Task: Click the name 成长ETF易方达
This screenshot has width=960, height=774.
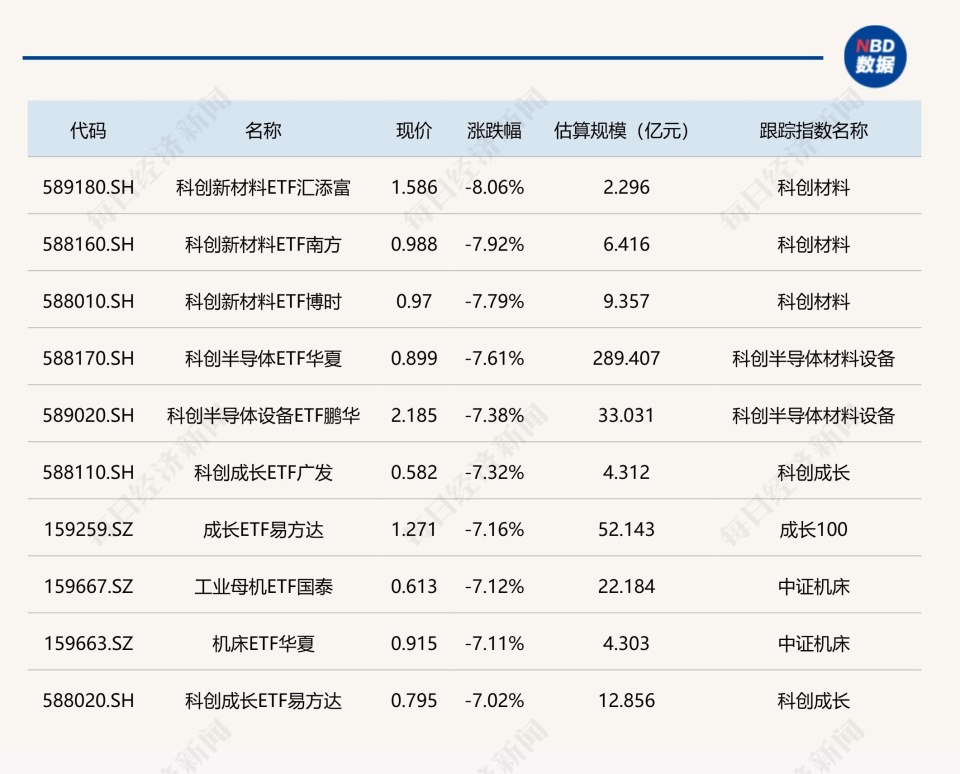Action: point(263,529)
